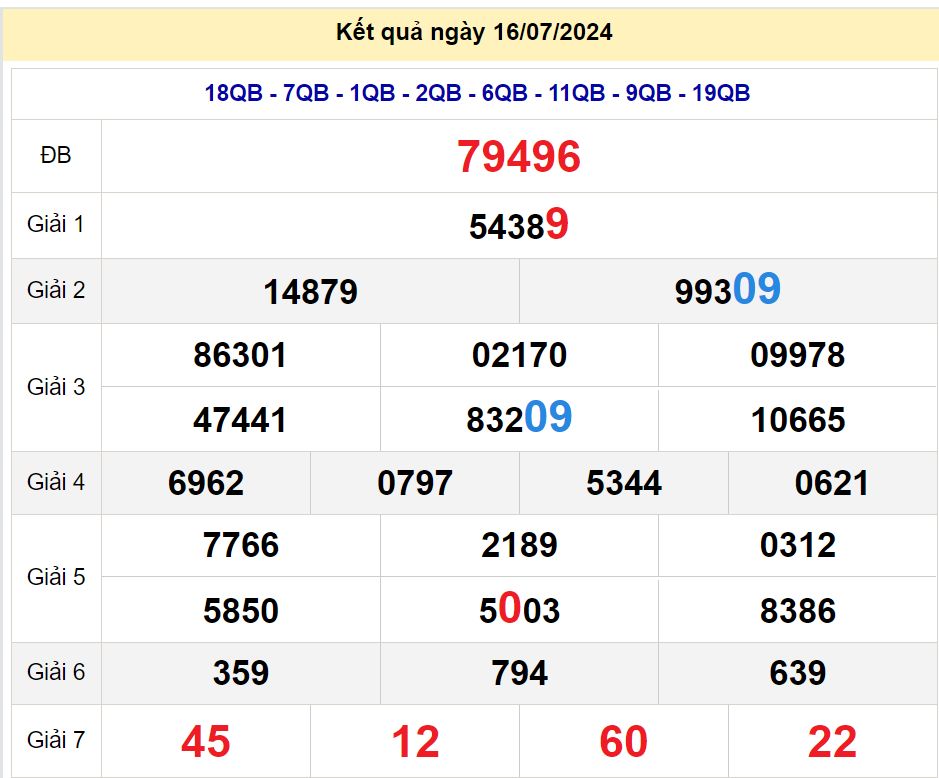This screenshot has width=939, height=778.
Task: Select the Giải 2 number 14879
Action: (x=310, y=292)
